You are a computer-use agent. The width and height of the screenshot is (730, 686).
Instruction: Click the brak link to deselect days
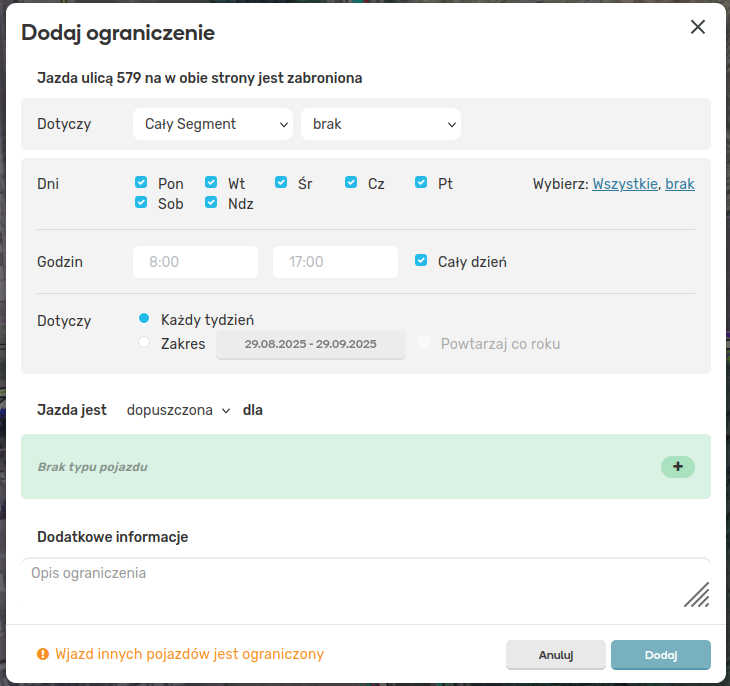point(679,184)
